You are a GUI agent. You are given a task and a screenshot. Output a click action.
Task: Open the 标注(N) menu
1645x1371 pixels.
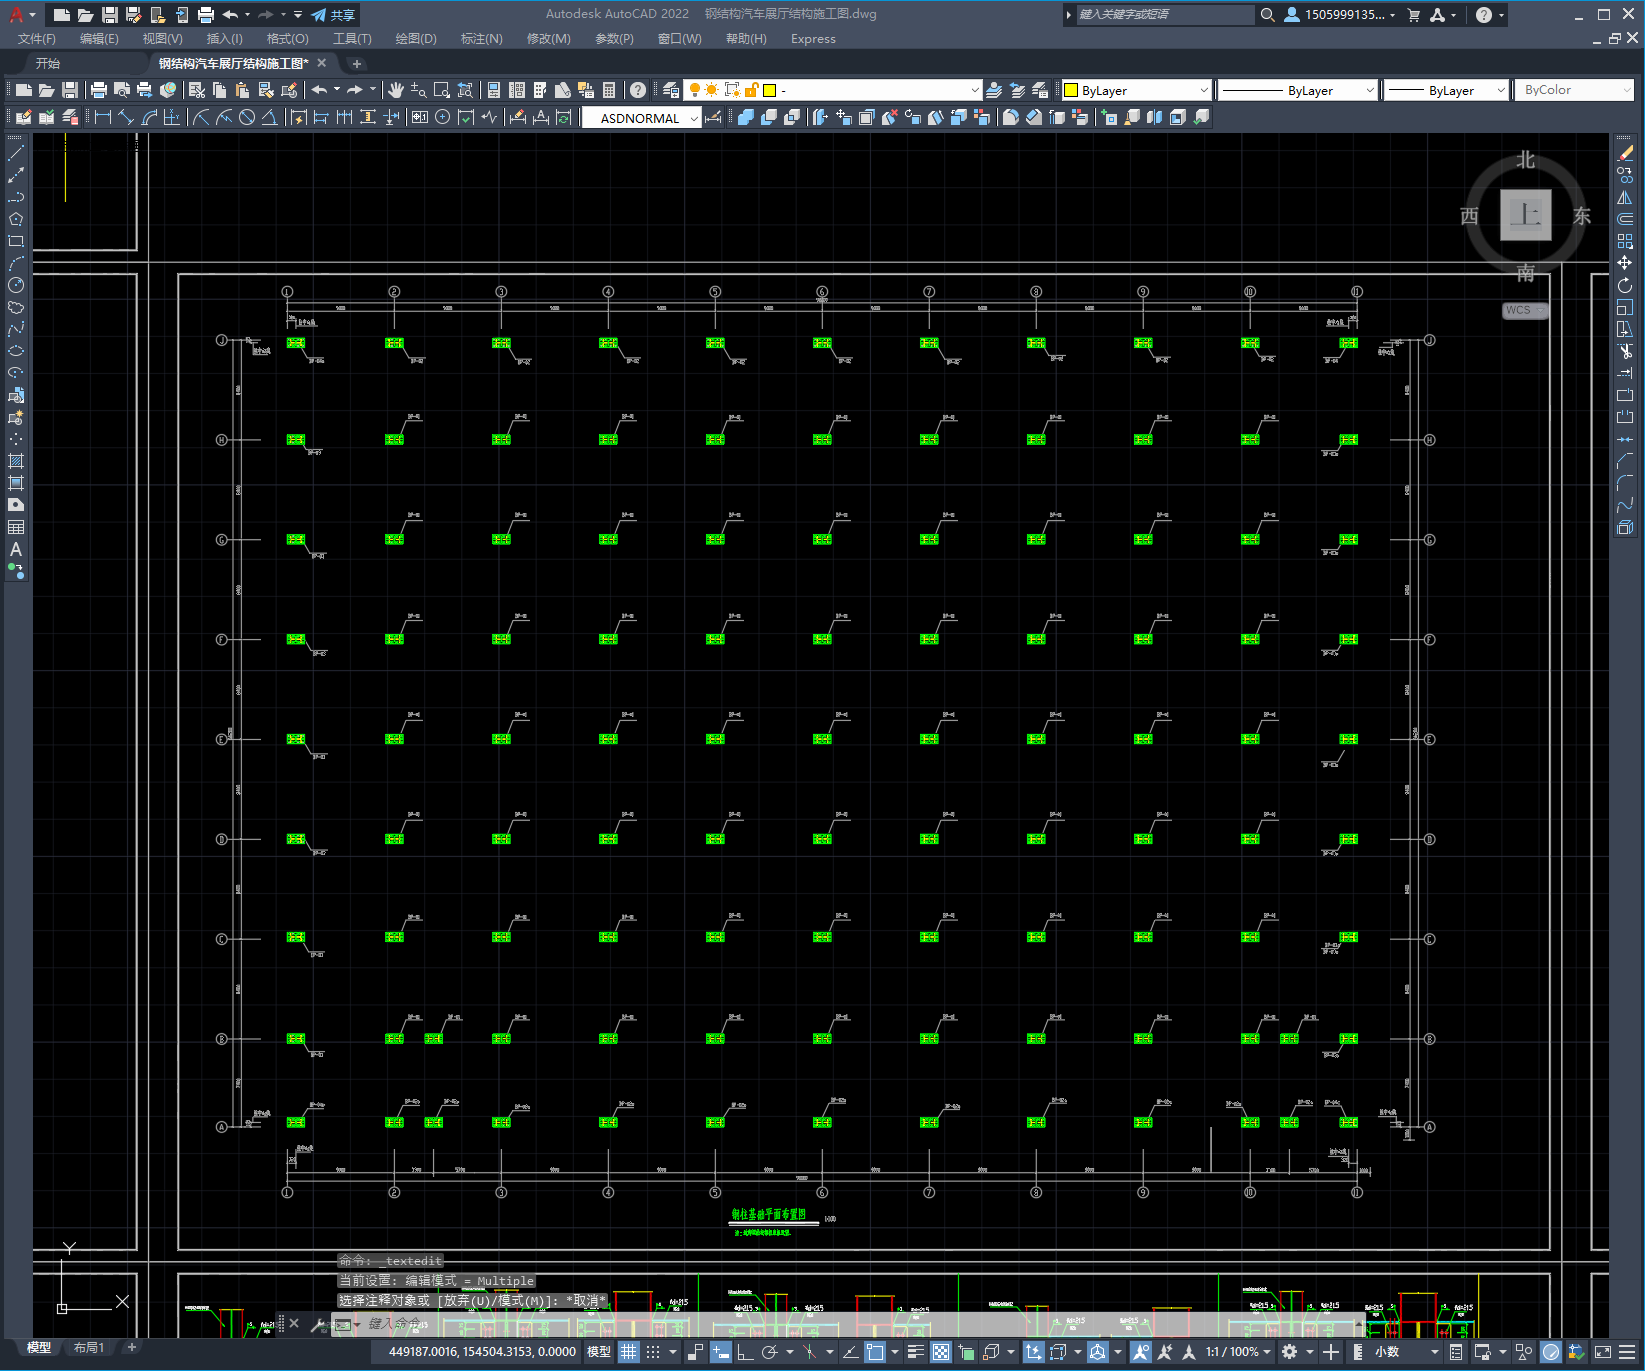point(481,39)
